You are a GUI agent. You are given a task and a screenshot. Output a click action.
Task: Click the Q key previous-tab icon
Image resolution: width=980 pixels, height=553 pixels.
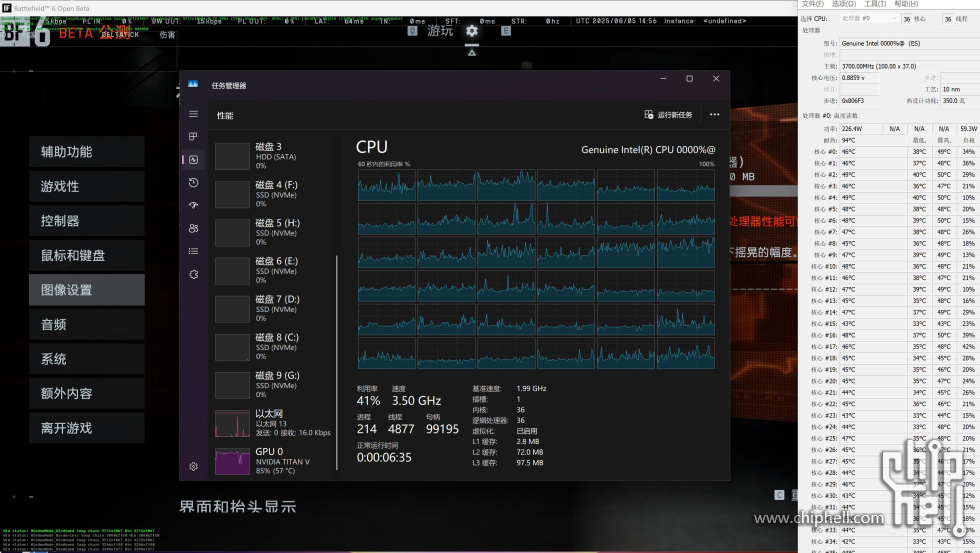pyautogui.click(x=412, y=31)
